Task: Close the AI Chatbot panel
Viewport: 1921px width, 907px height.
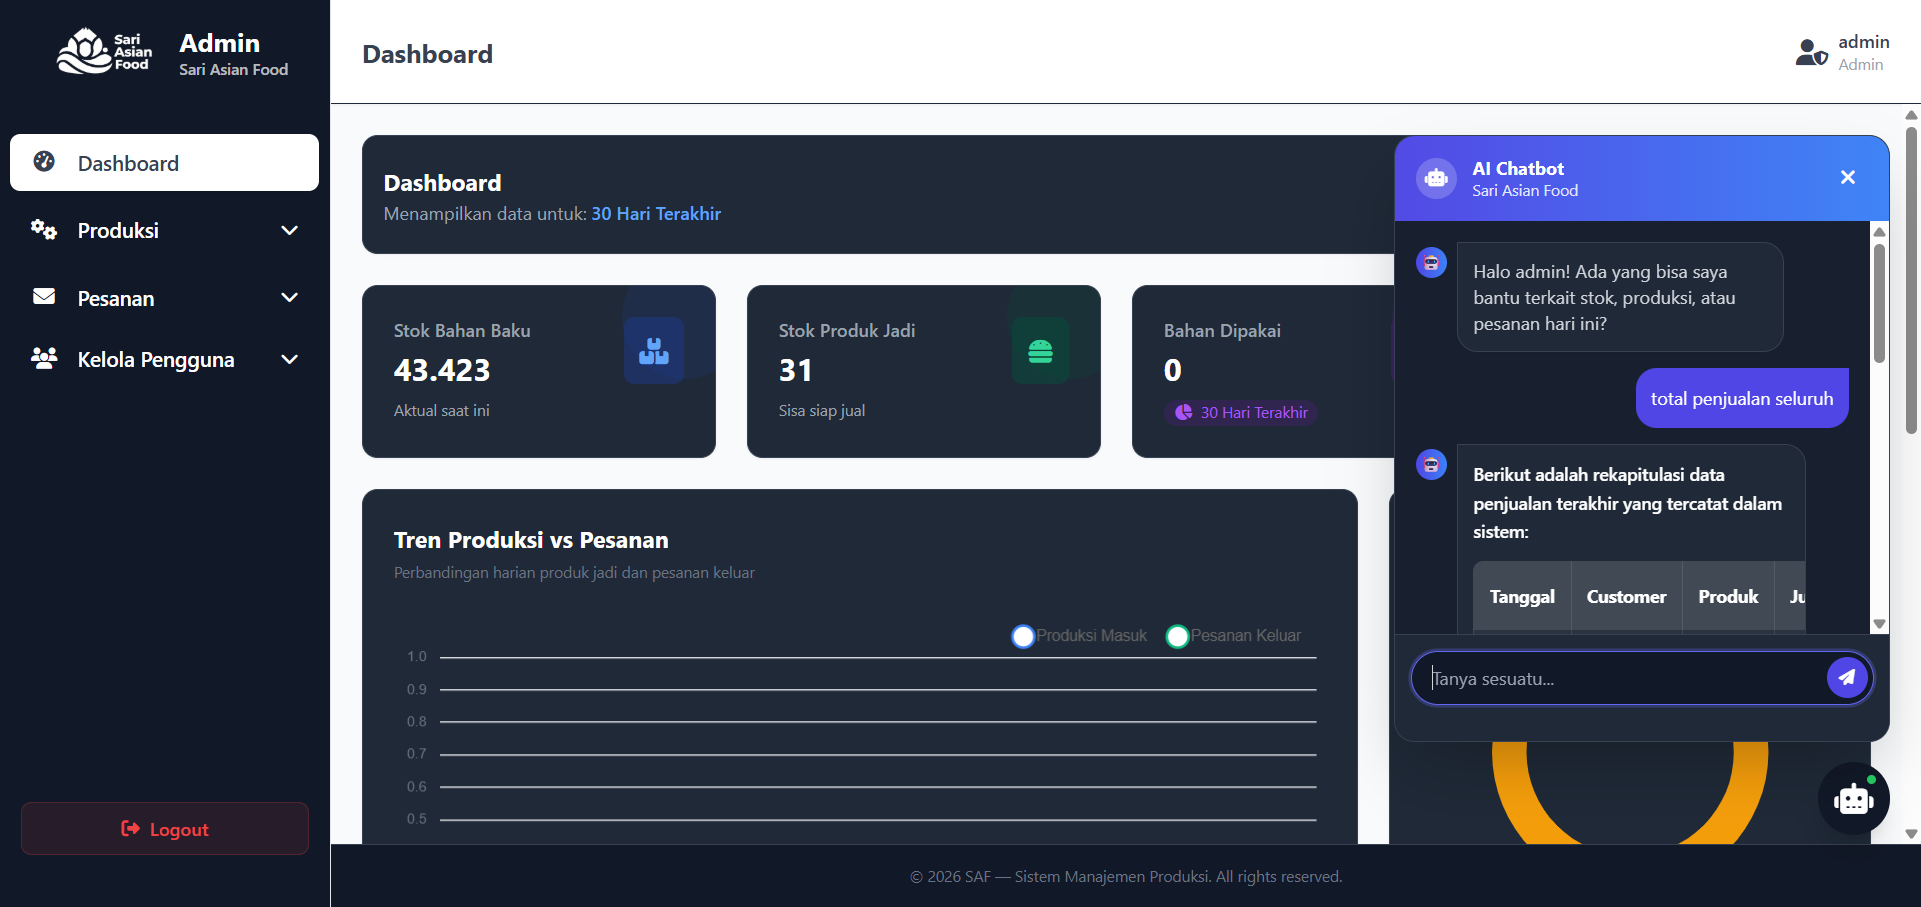Action: coord(1848,177)
